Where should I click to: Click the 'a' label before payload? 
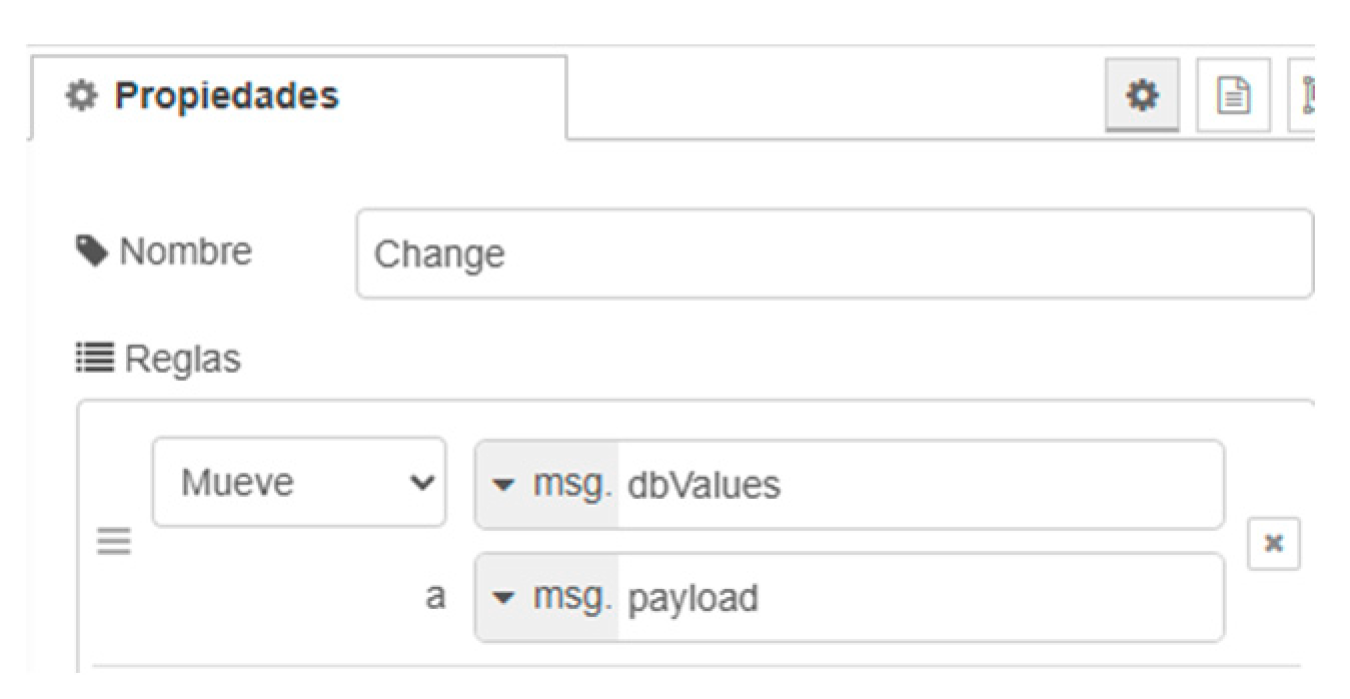(436, 598)
